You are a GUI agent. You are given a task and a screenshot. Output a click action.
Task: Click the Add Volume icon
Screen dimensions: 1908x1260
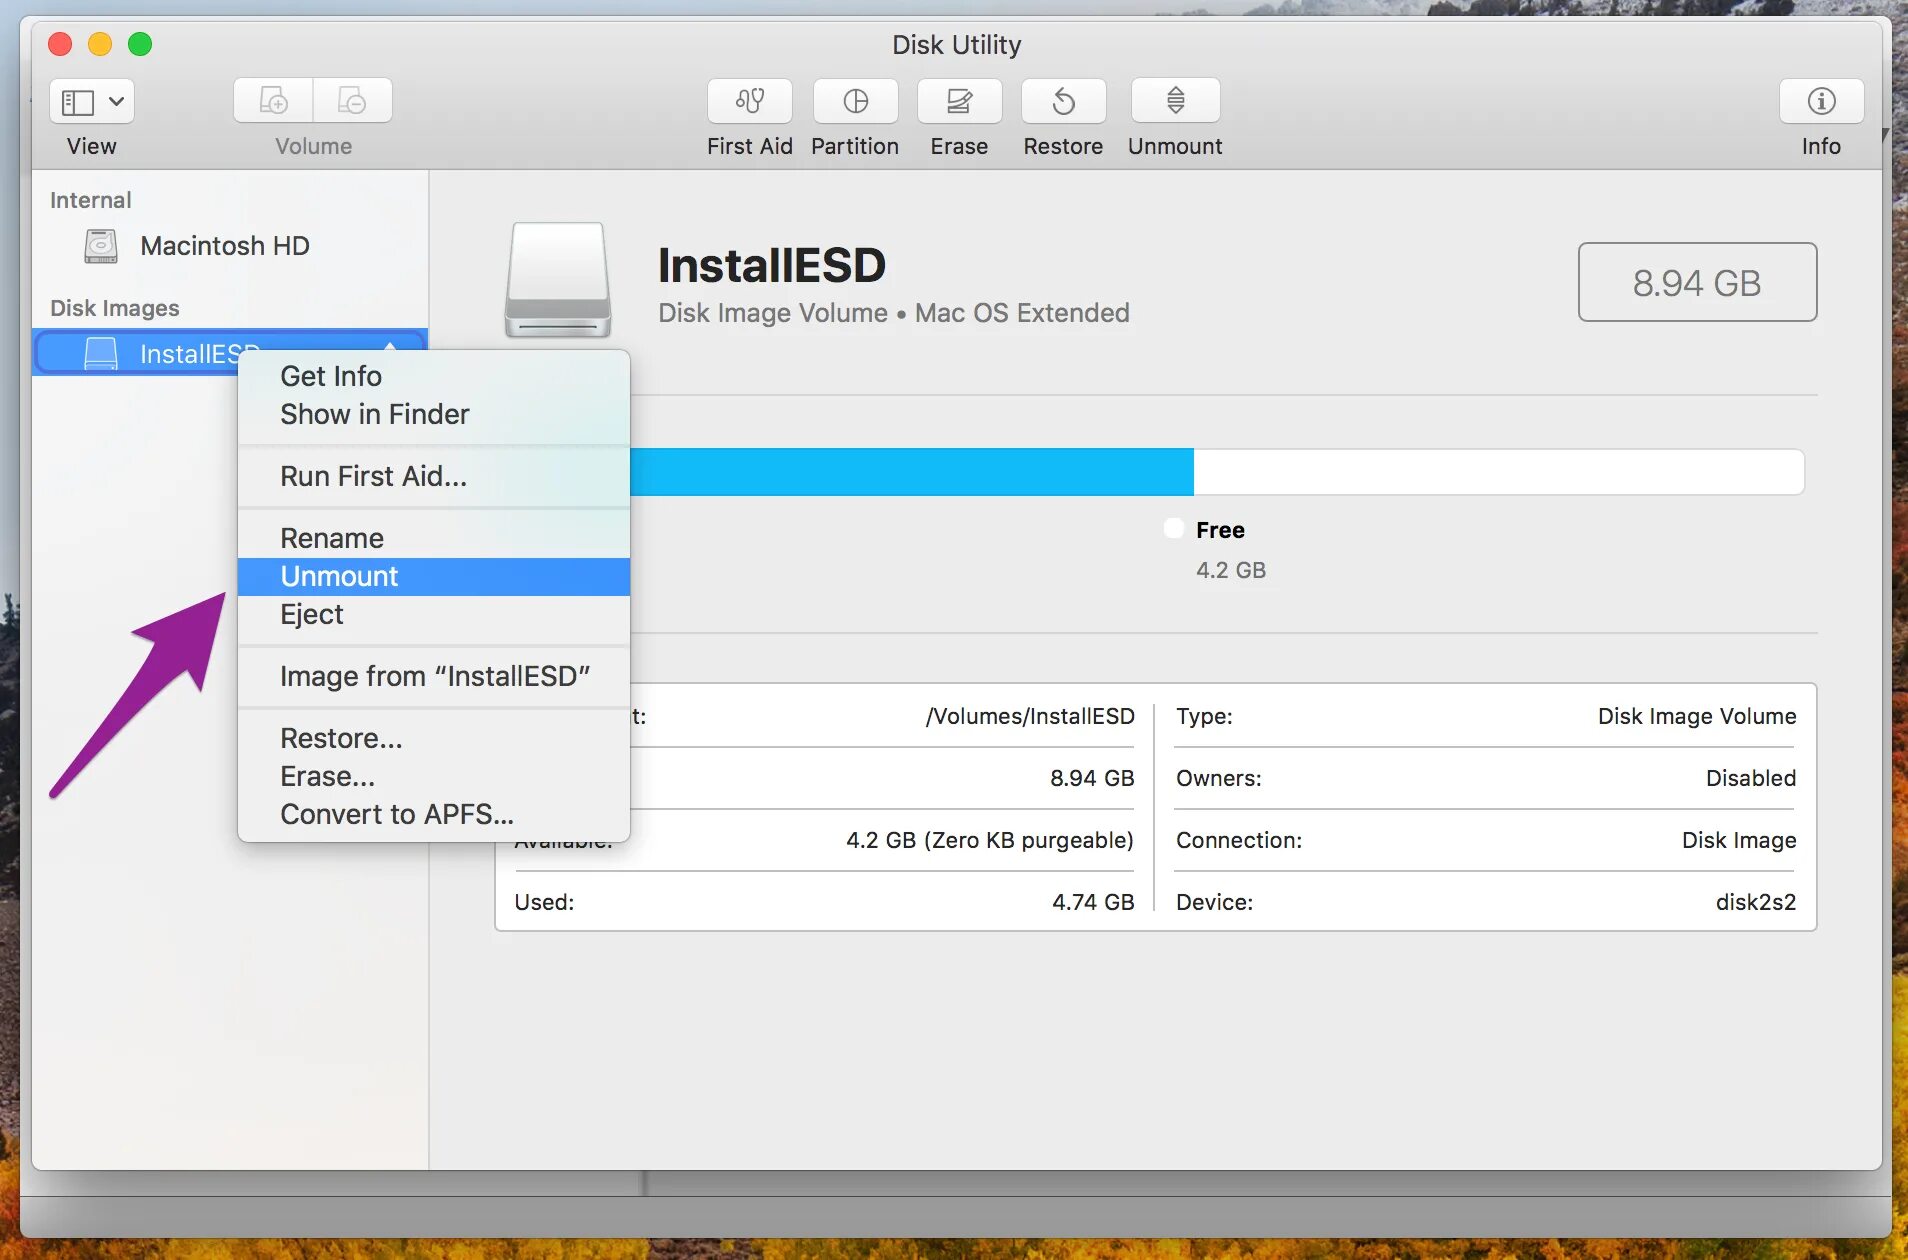click(x=273, y=101)
